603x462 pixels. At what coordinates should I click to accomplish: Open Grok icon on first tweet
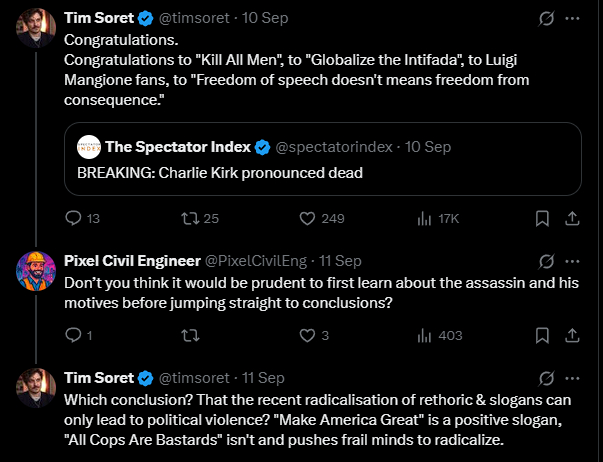click(x=547, y=18)
